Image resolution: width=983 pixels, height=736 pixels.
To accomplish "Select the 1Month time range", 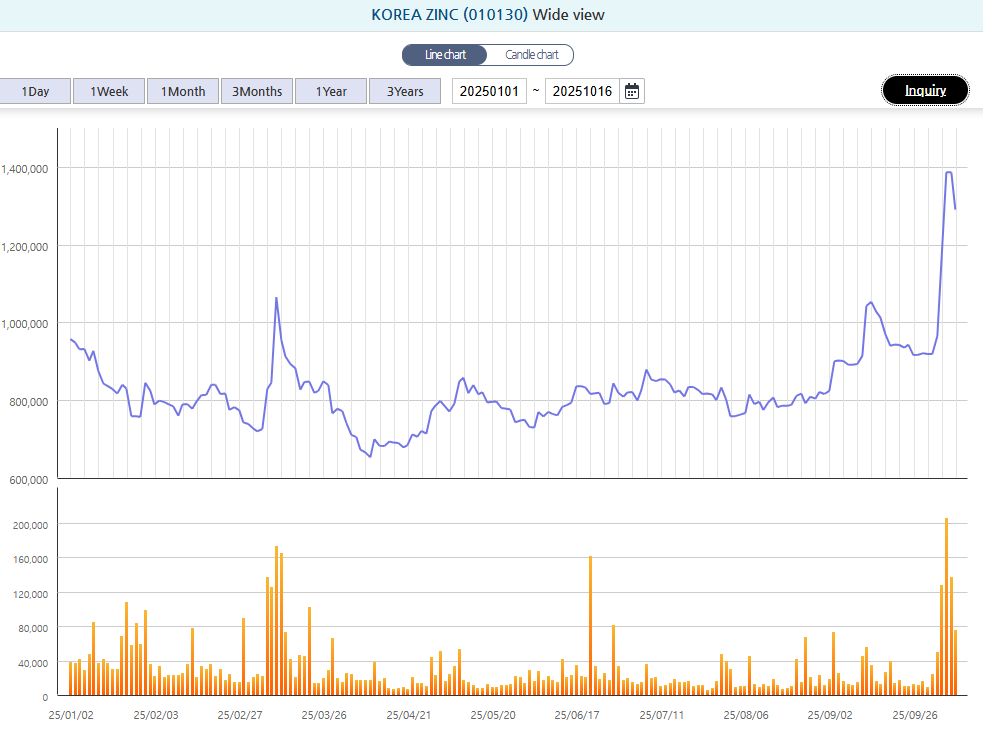I will pos(182,90).
